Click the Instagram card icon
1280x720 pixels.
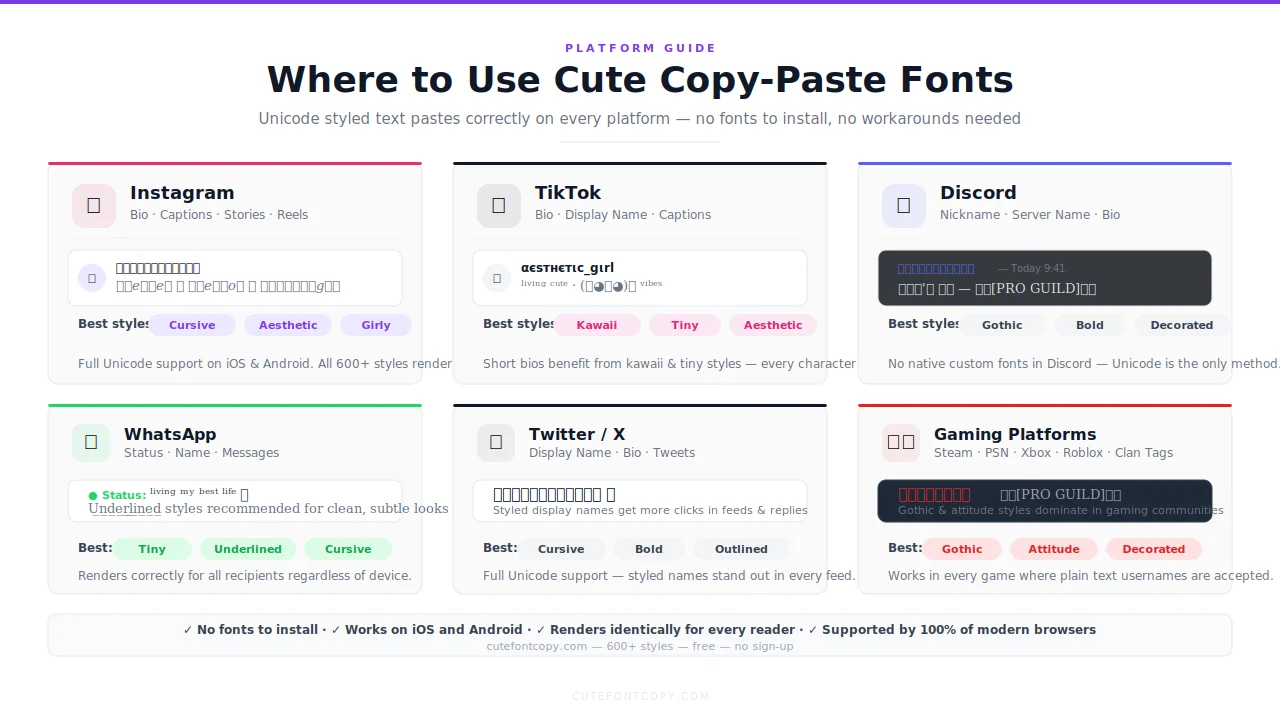[94, 205]
